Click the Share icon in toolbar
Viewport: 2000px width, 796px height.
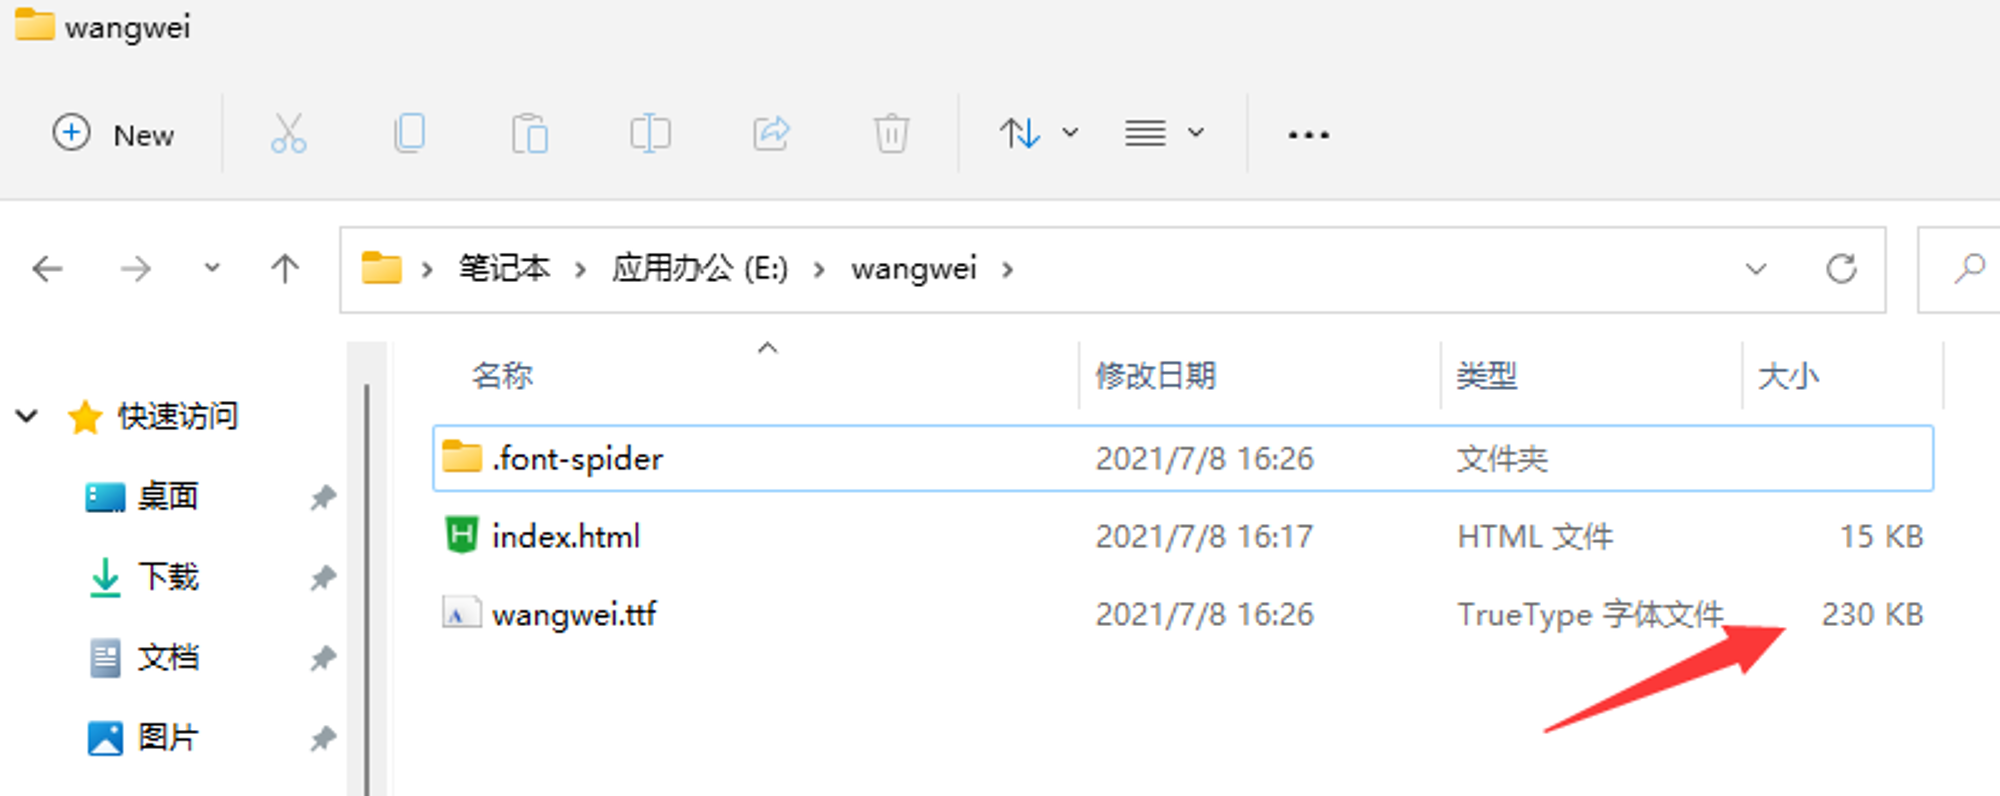(x=771, y=133)
